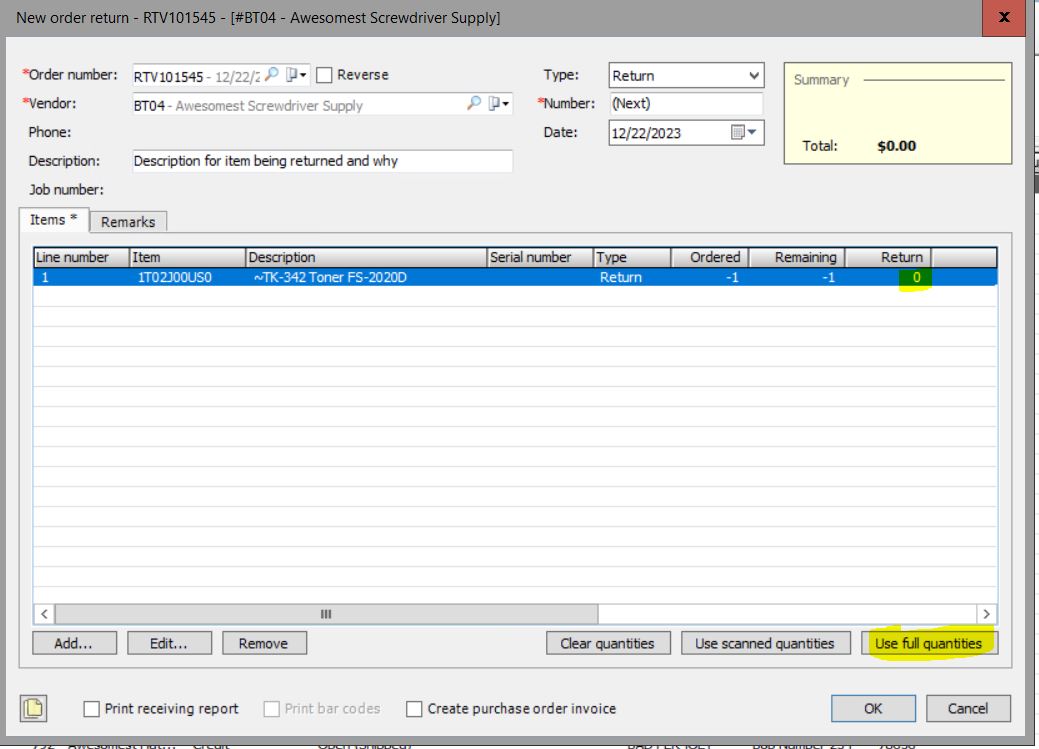1039x749 pixels.
Task: Click the Order number search magnifier icon
Action: click(272, 75)
